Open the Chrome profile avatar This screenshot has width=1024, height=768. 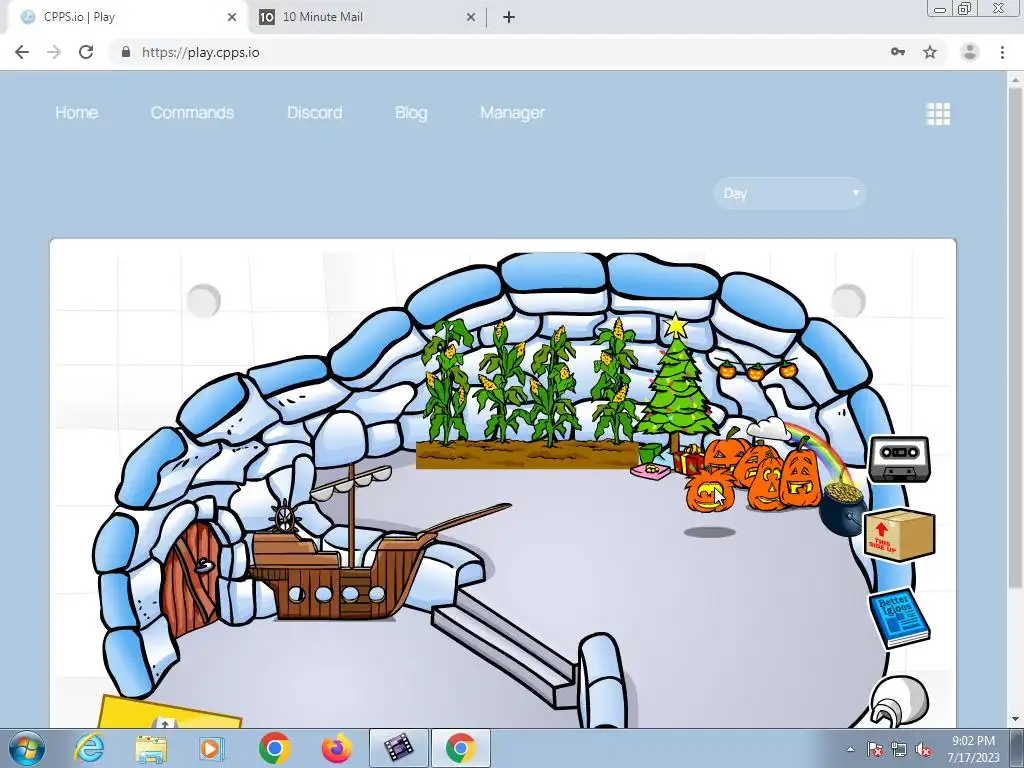[x=970, y=52]
